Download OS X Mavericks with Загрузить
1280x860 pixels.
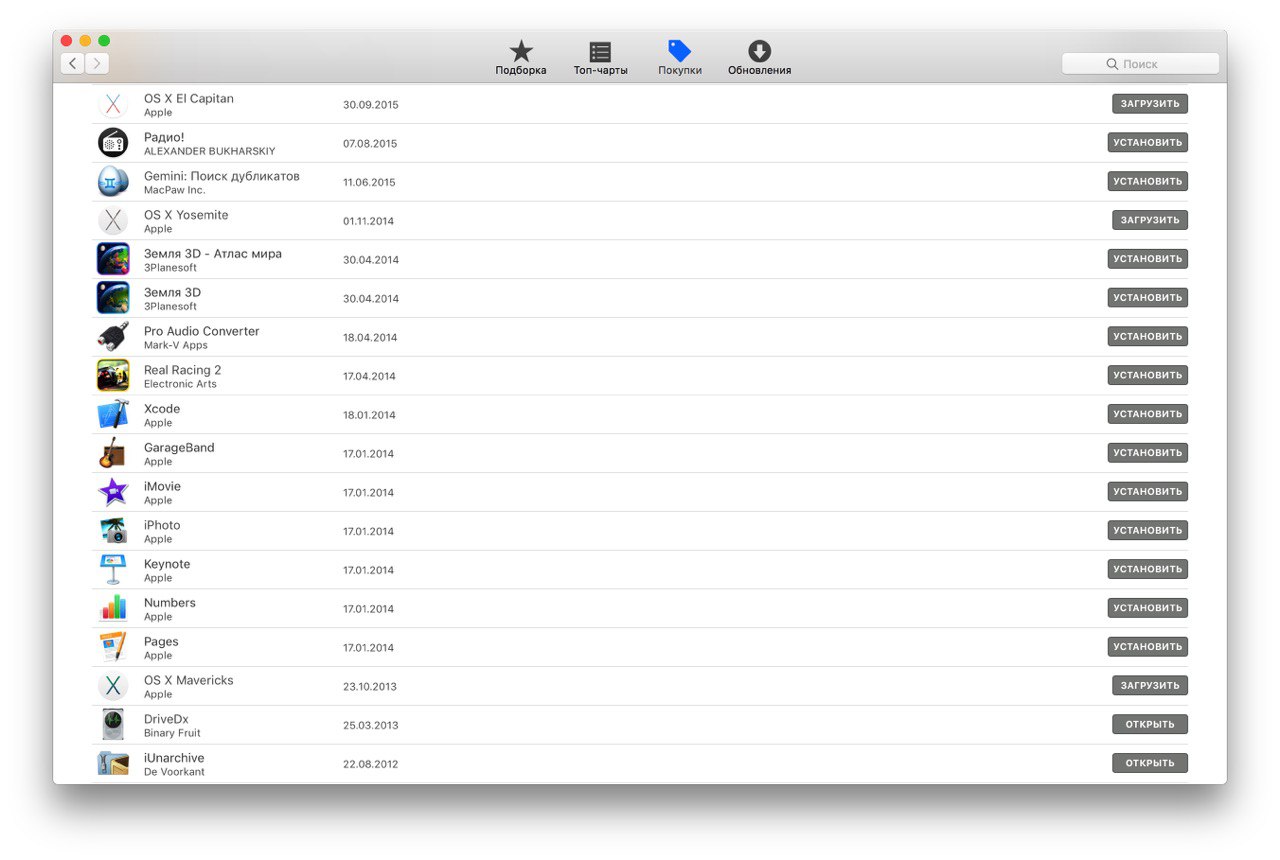pos(1150,685)
